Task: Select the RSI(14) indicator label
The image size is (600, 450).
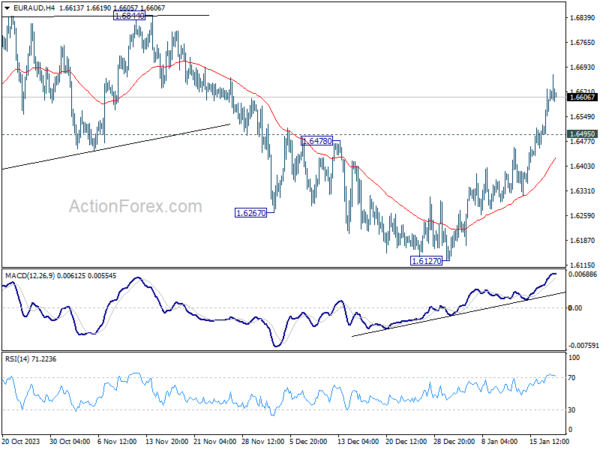Action: [16, 359]
